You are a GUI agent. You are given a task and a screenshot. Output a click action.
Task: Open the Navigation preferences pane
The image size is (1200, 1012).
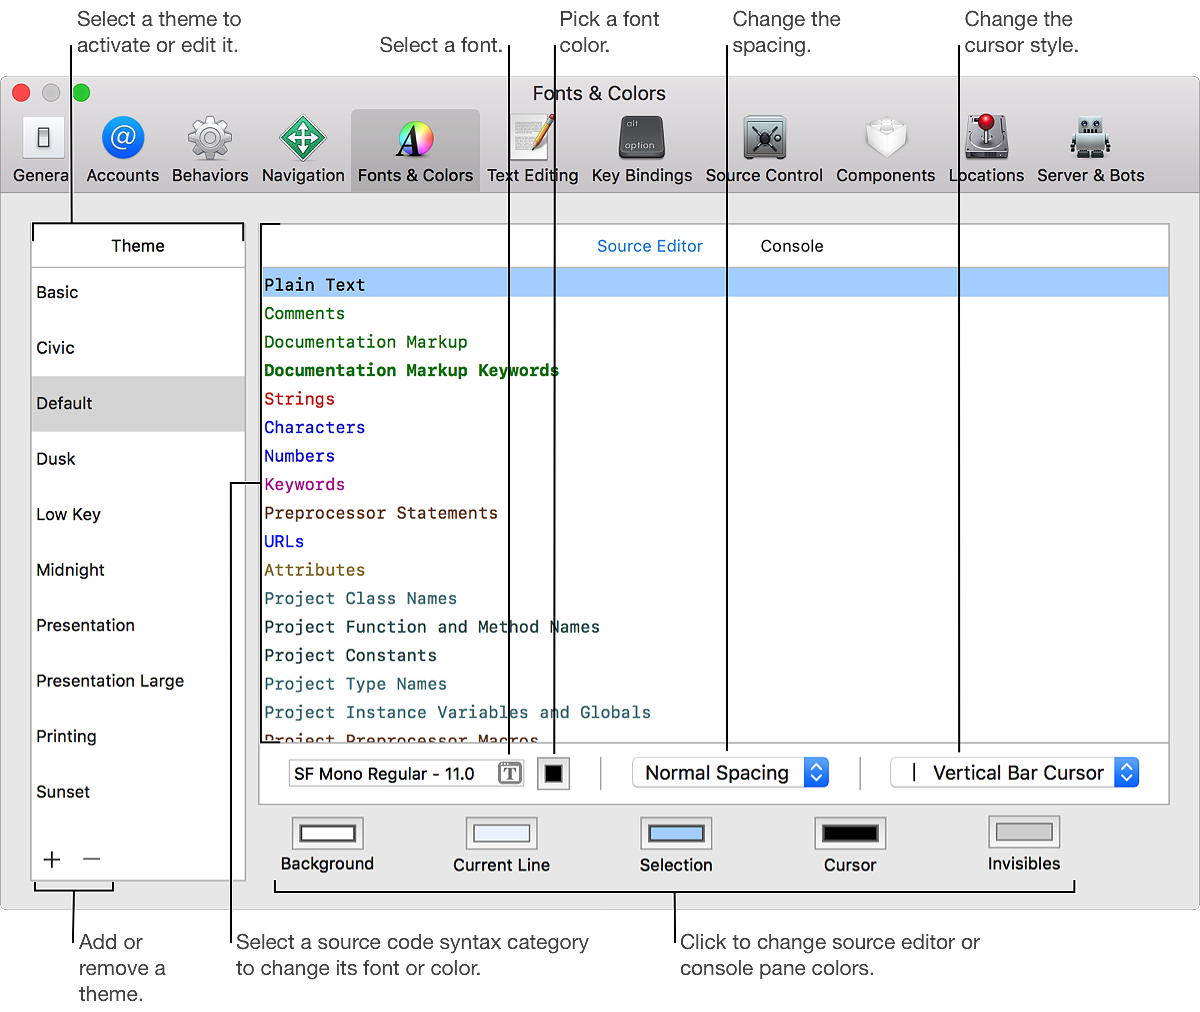click(303, 150)
